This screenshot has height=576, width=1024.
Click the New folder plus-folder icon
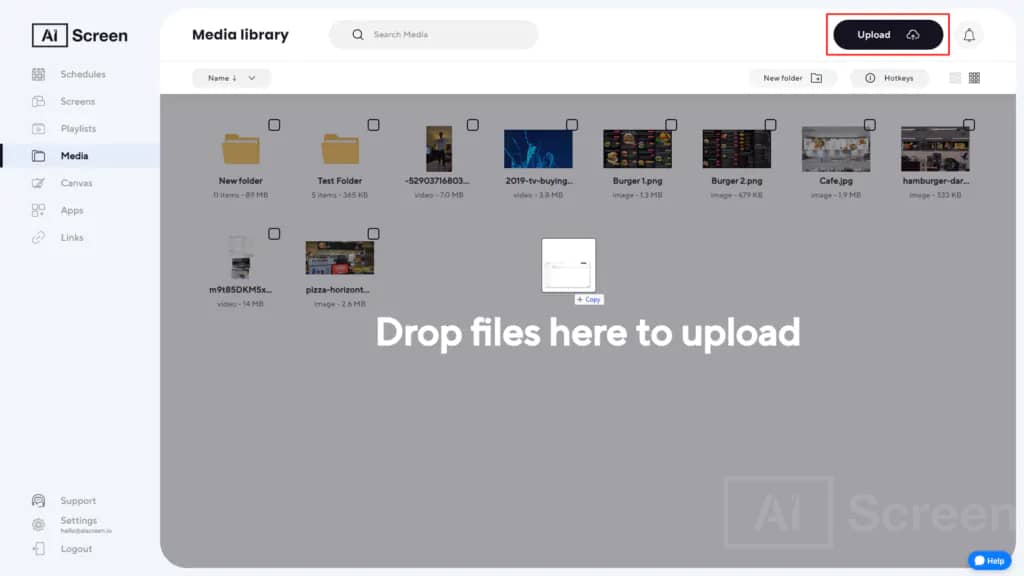pos(816,78)
